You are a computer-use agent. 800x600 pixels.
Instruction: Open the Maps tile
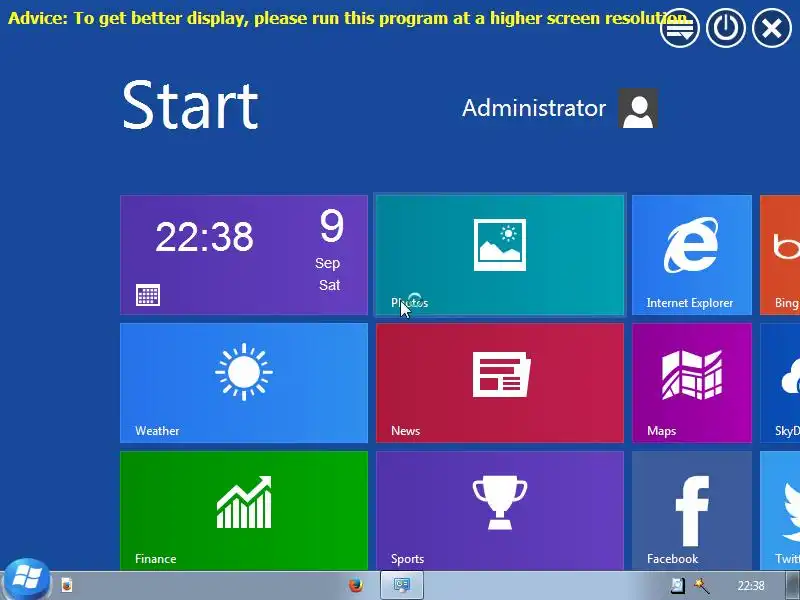click(691, 383)
